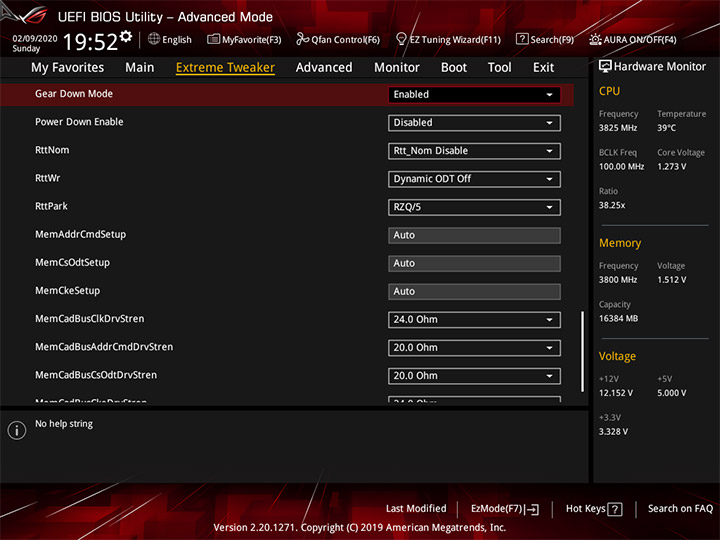Click the MemCkeSetup Auto field

tap(474, 292)
